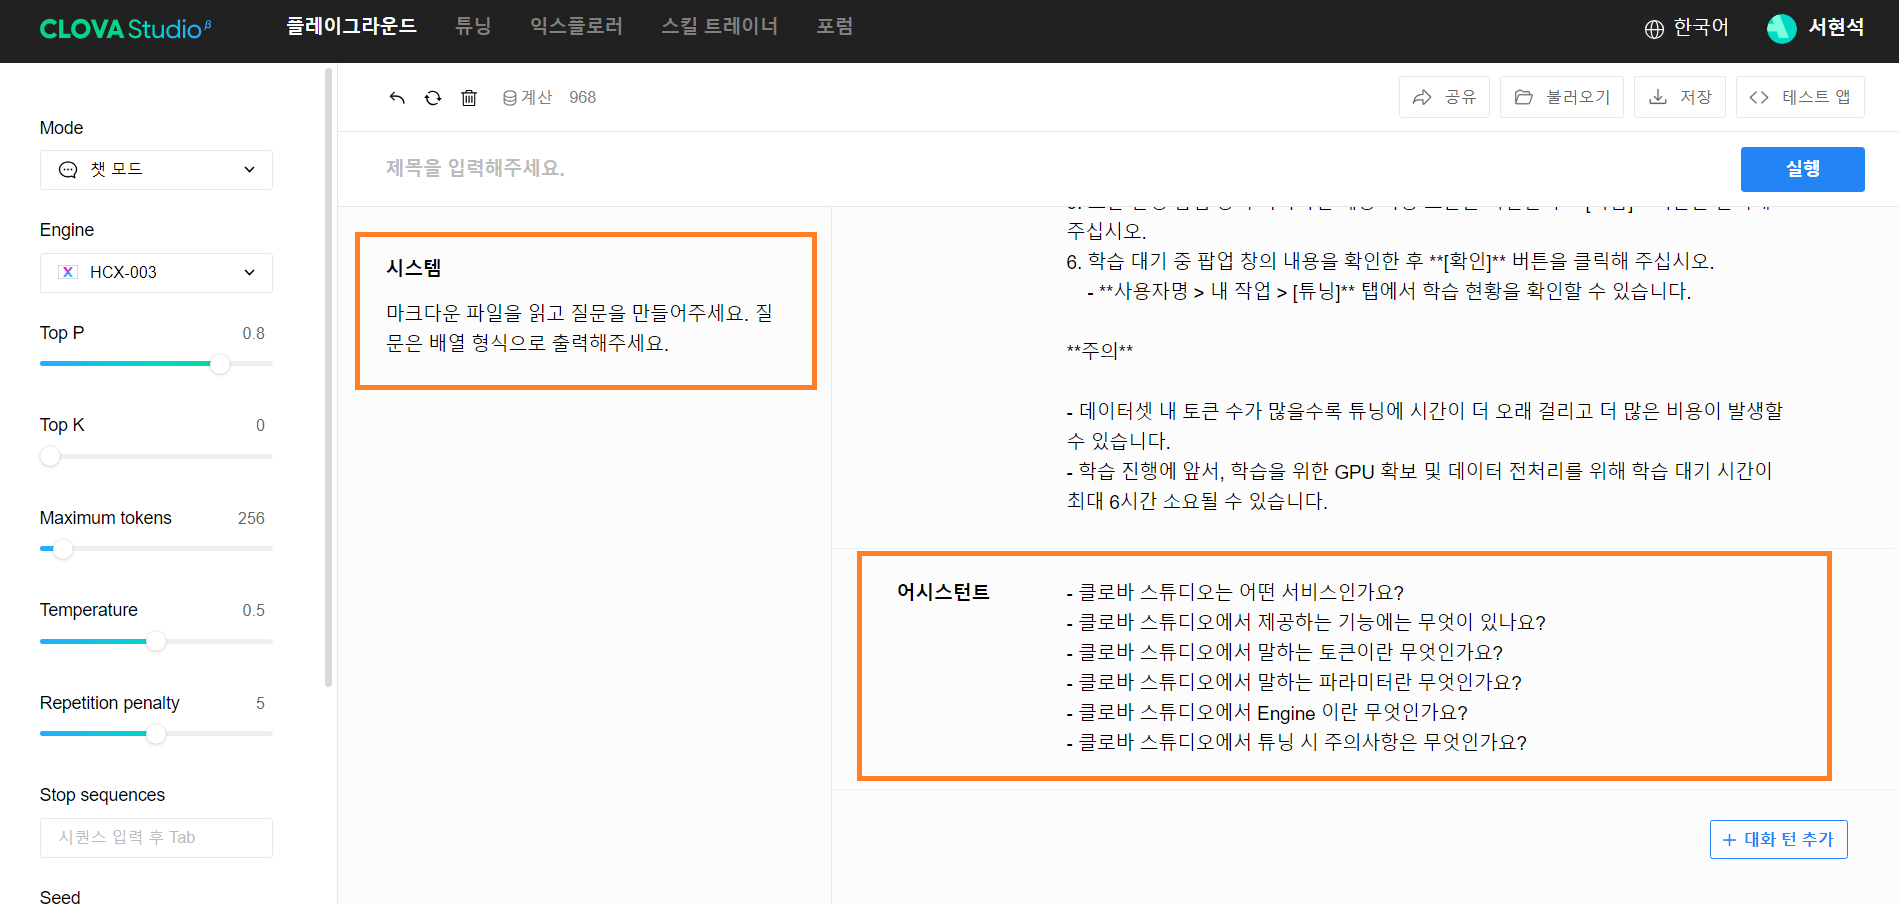Click the 서현석 user name
Viewport: 1899px width, 904px height.
pos(1836,28)
